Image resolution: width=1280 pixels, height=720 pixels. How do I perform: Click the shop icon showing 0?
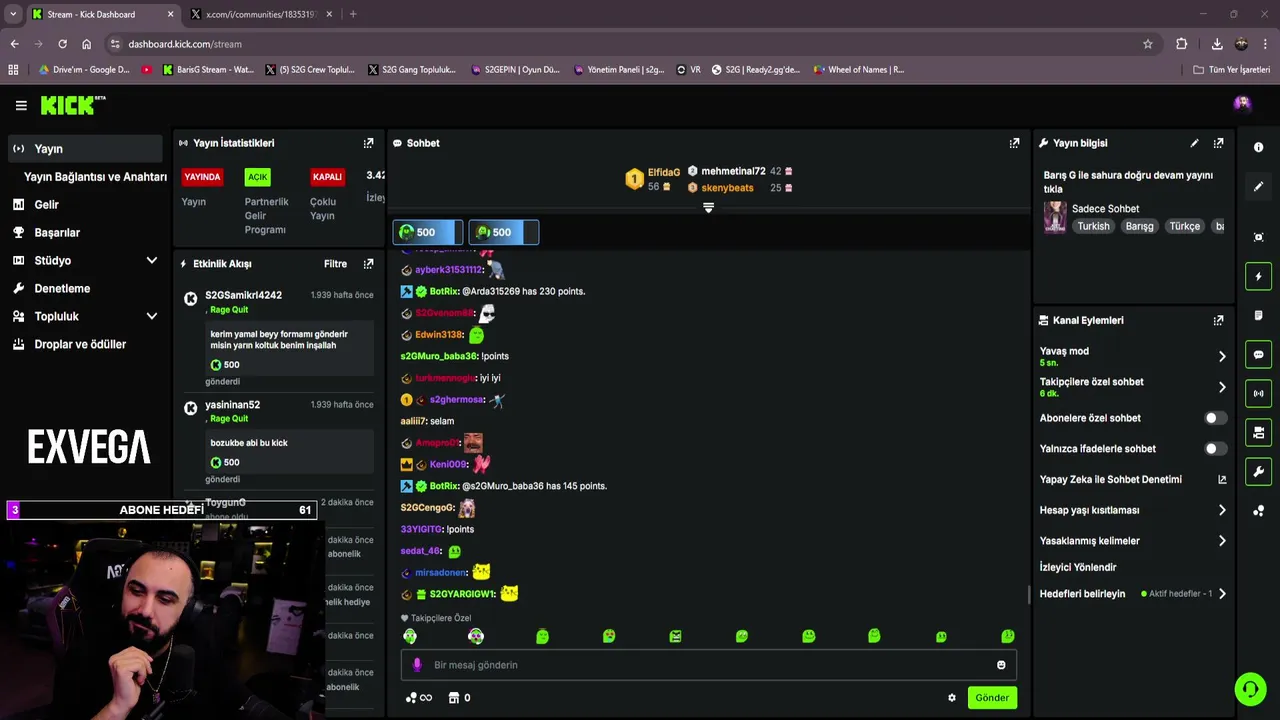pyautogui.click(x=459, y=698)
